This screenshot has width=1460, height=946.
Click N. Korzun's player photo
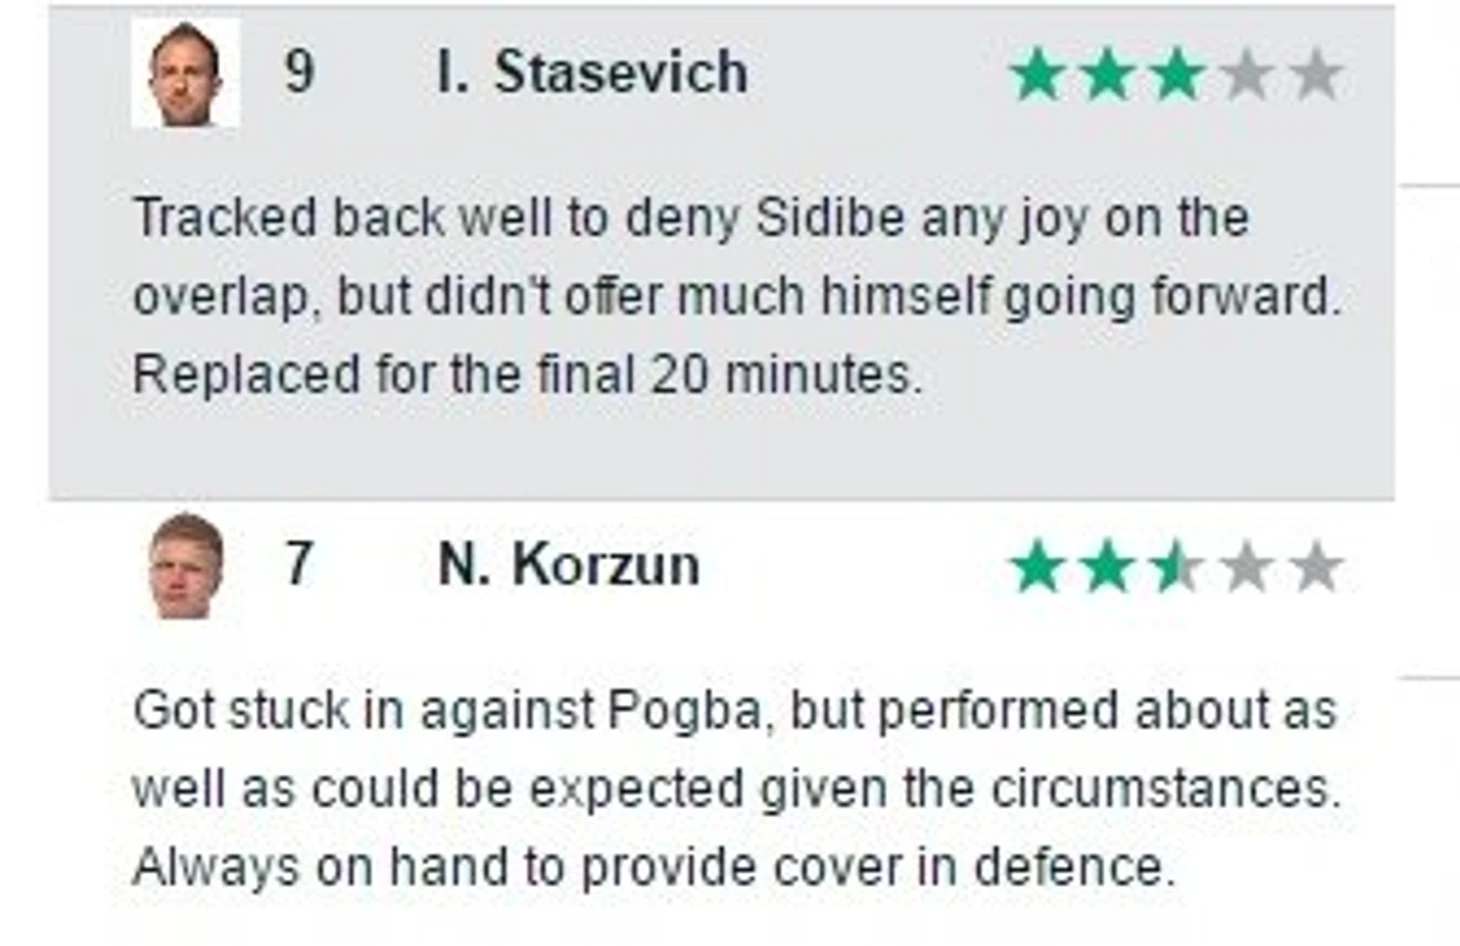pyautogui.click(x=186, y=566)
